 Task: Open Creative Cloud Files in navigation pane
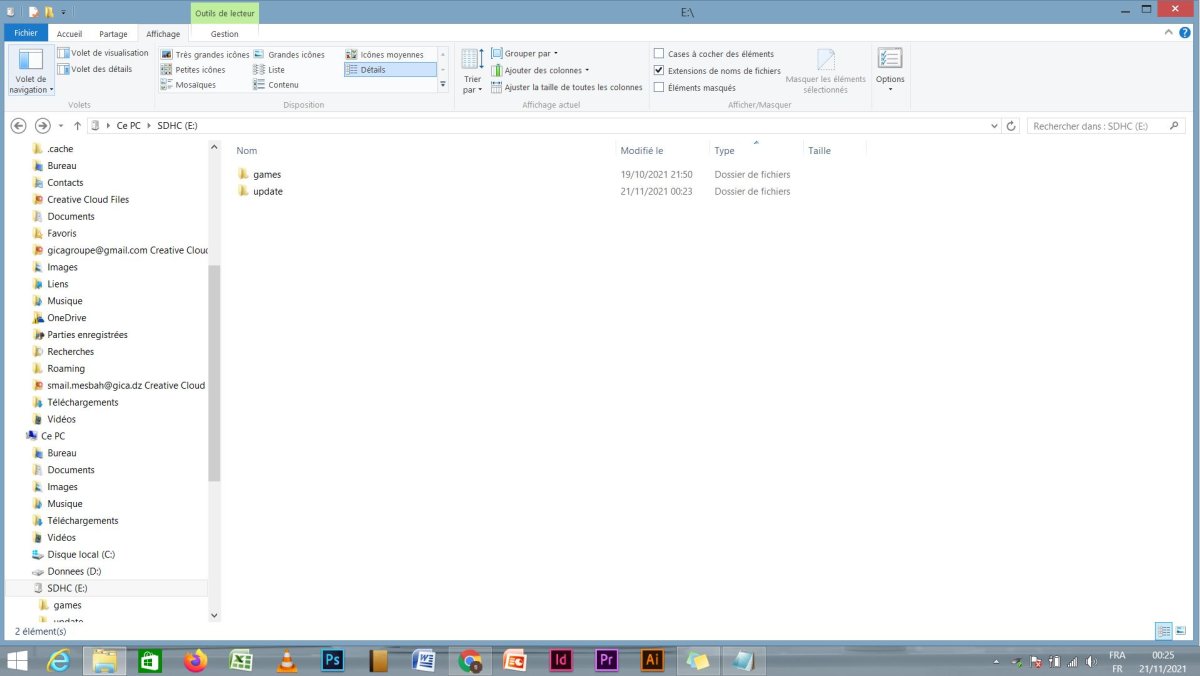pyautogui.click(x=88, y=199)
